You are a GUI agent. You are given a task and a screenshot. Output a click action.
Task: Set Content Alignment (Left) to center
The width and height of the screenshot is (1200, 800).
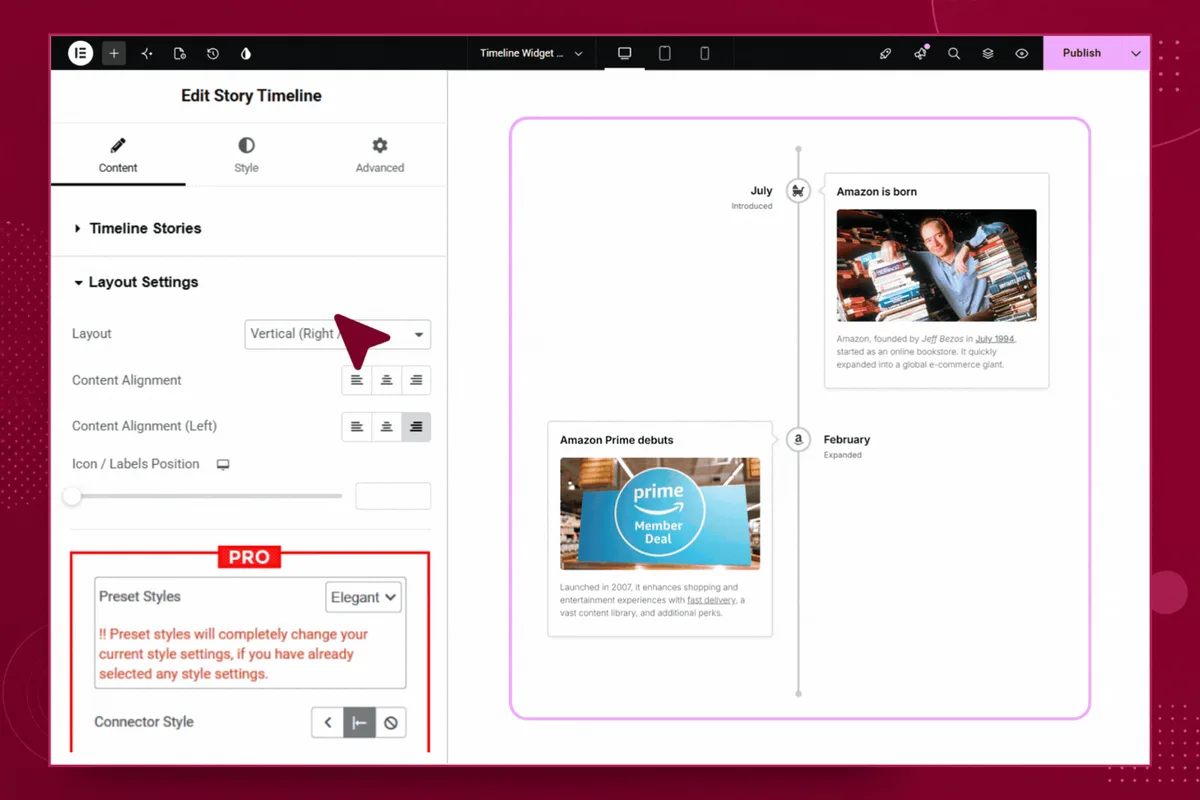(x=386, y=427)
